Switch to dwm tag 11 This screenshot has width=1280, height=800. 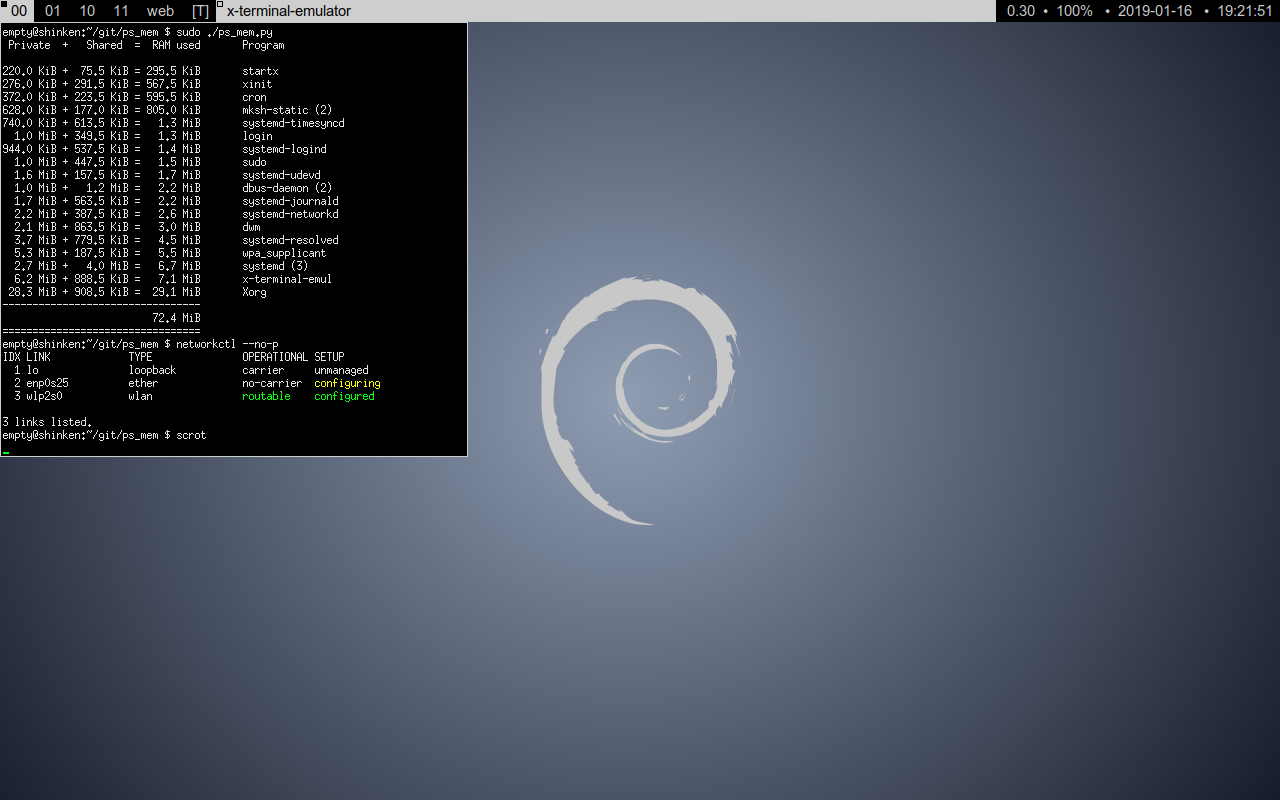[121, 11]
